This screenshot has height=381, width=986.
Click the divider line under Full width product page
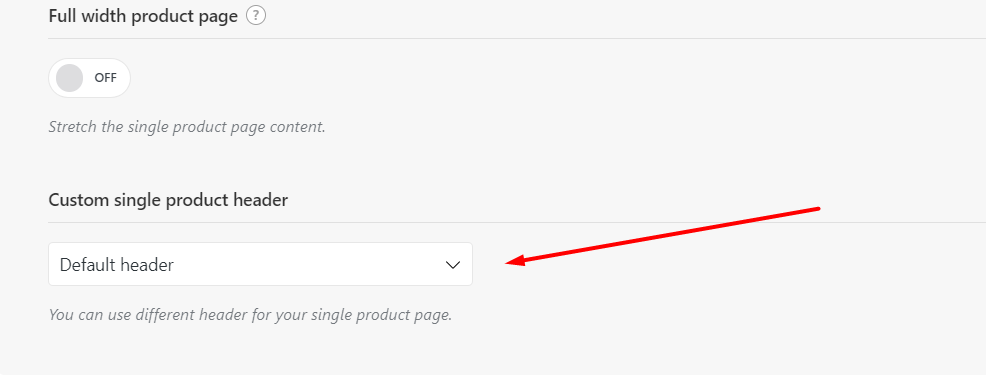click(517, 38)
